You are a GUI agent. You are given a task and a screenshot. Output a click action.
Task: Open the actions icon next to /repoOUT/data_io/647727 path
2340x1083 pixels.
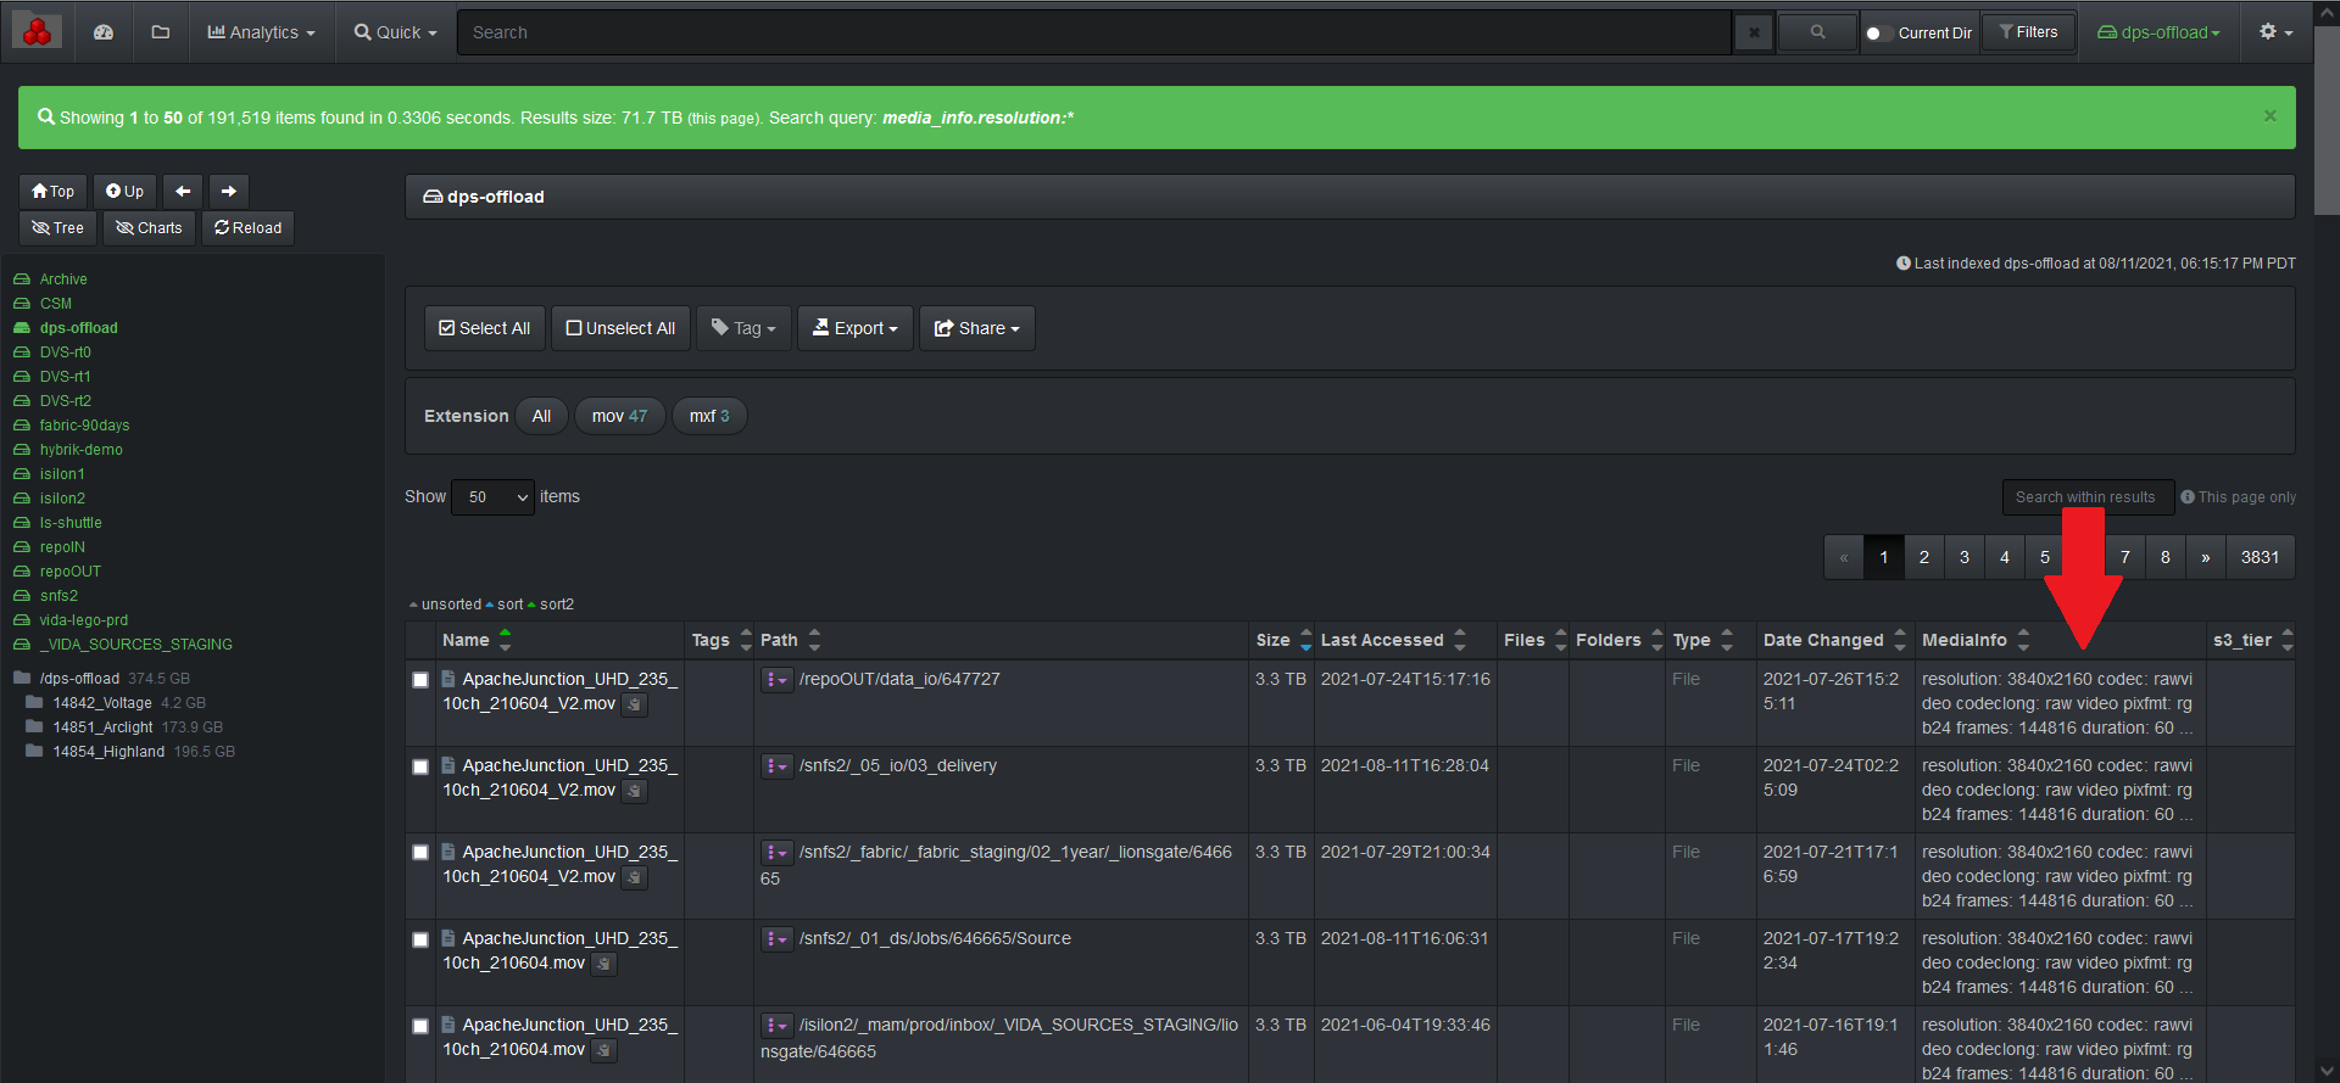coord(777,679)
